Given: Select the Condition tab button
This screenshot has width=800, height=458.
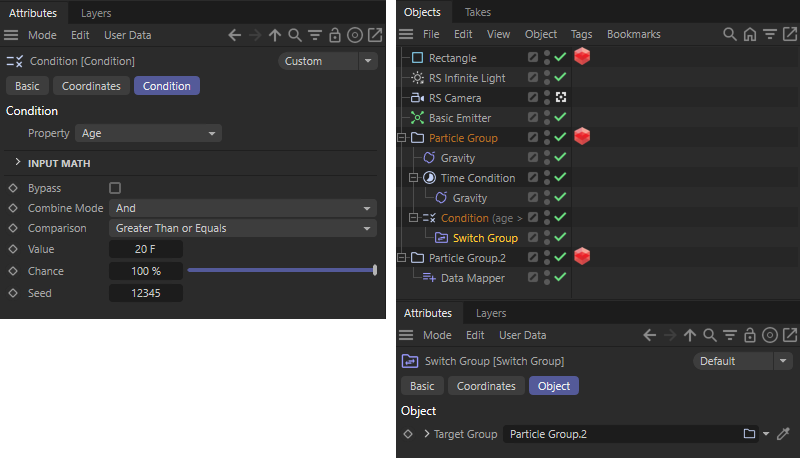Looking at the screenshot, I should [167, 86].
